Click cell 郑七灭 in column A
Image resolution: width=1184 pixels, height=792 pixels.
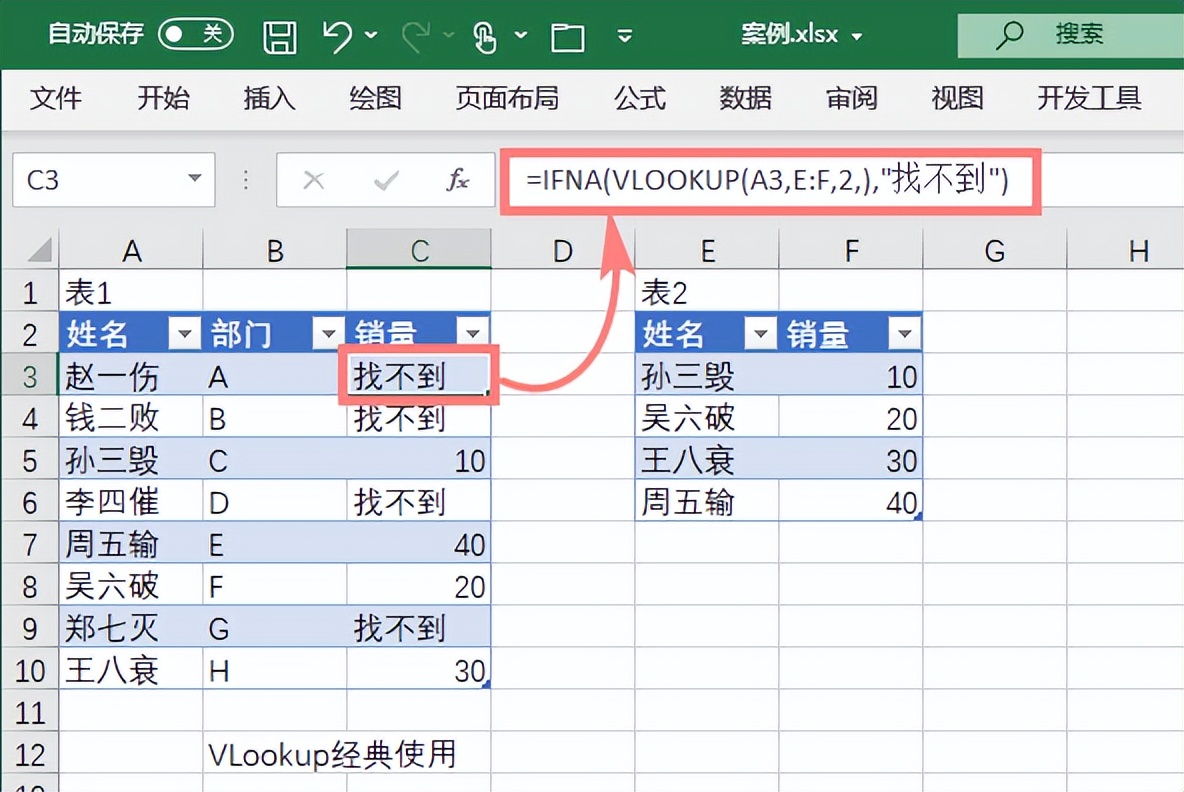[x=131, y=628]
